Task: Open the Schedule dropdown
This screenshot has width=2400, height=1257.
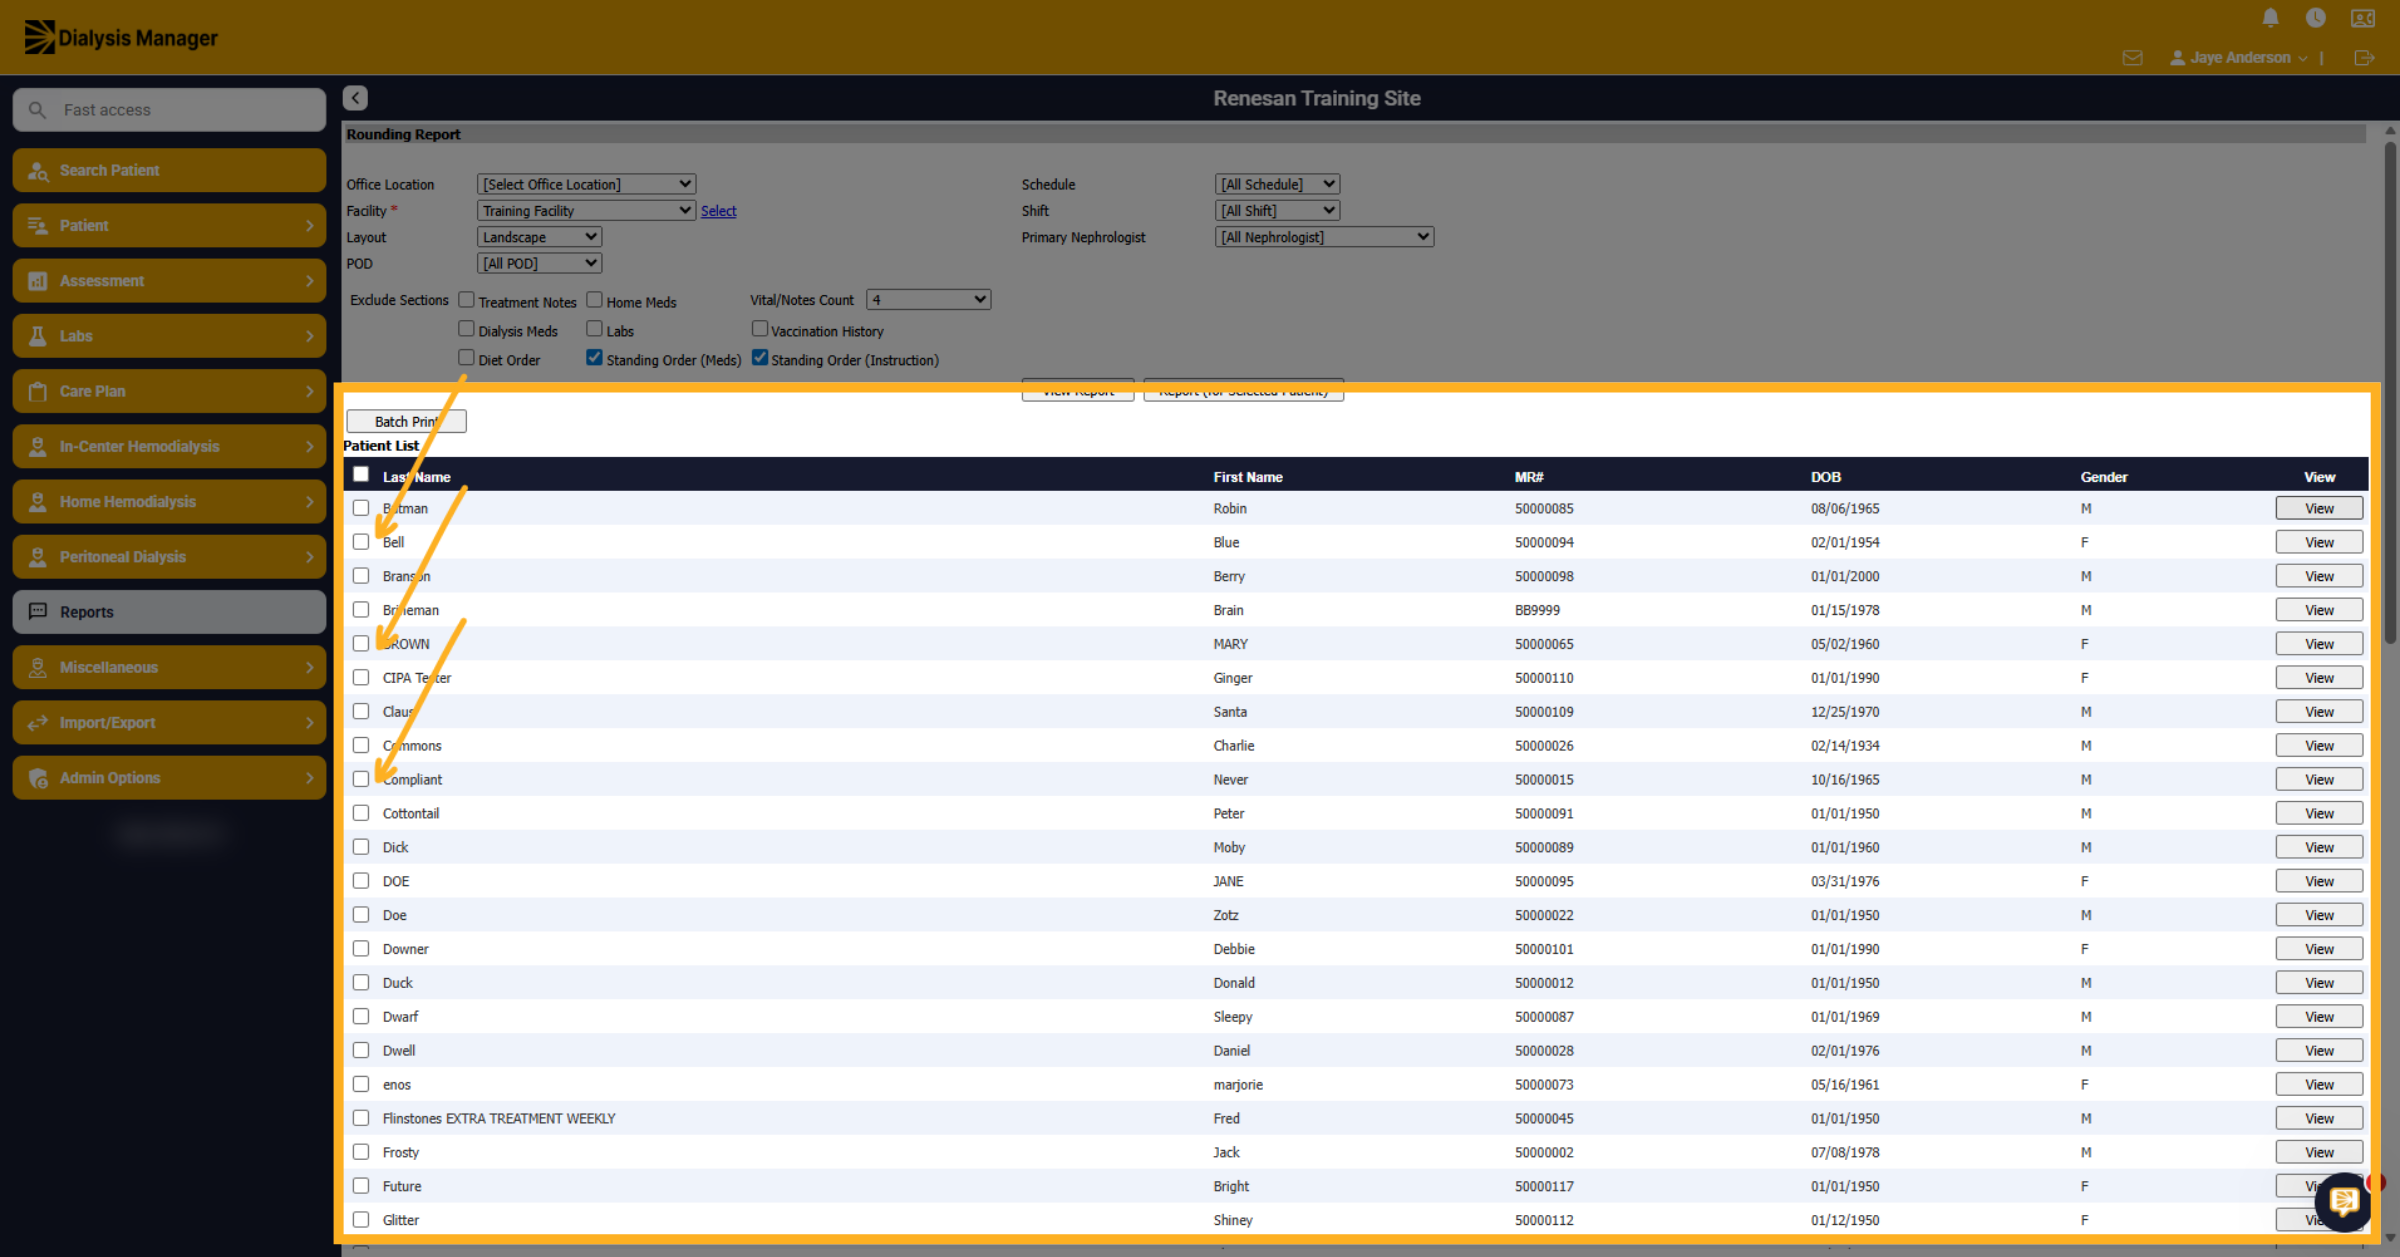Action: click(x=1277, y=184)
